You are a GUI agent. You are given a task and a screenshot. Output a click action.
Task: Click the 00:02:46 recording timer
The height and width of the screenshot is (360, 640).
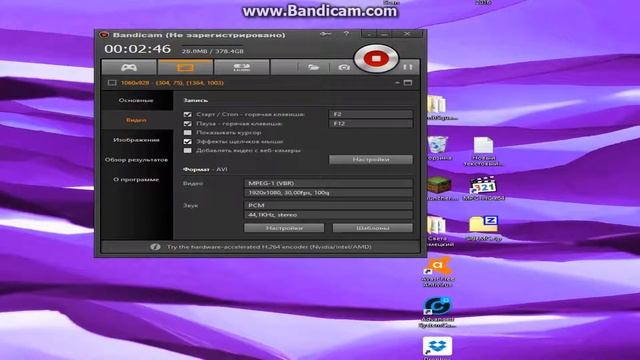point(138,49)
